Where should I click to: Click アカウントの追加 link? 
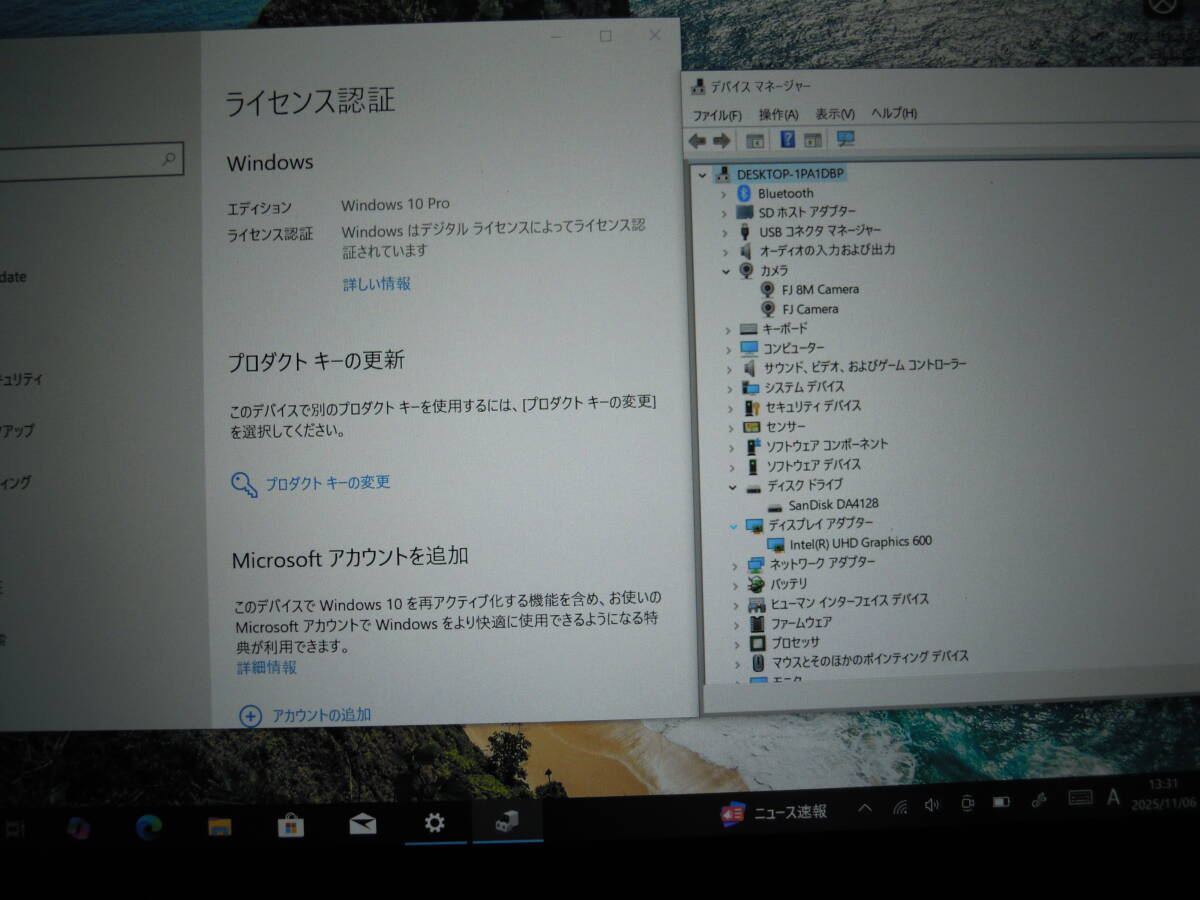click(322, 715)
